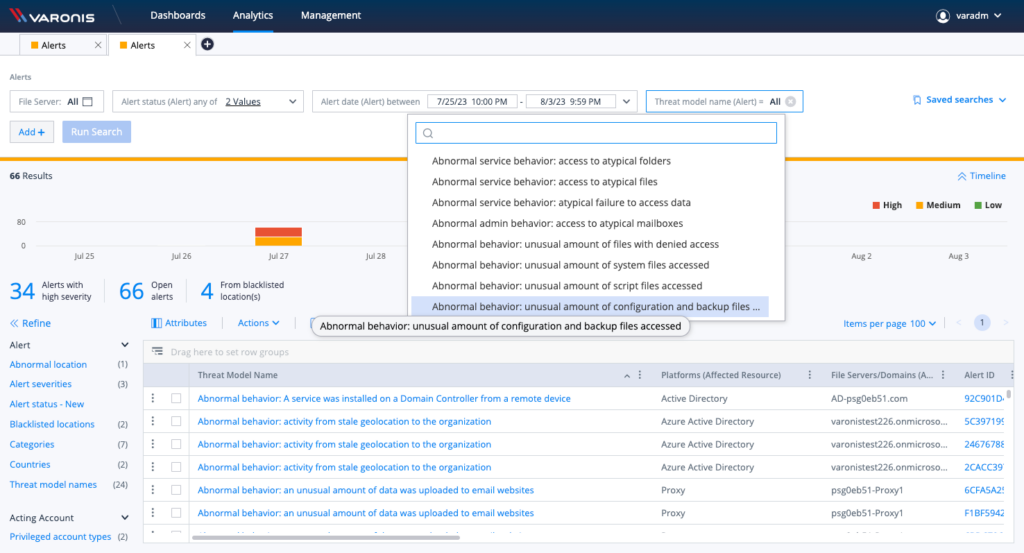1024x553 pixels.
Task: Open the File Server picker icon
Action: click(88, 101)
